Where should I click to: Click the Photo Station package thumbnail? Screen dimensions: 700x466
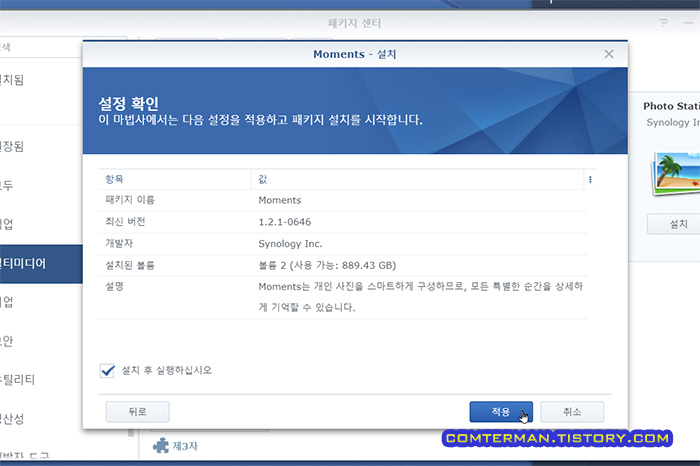click(676, 174)
